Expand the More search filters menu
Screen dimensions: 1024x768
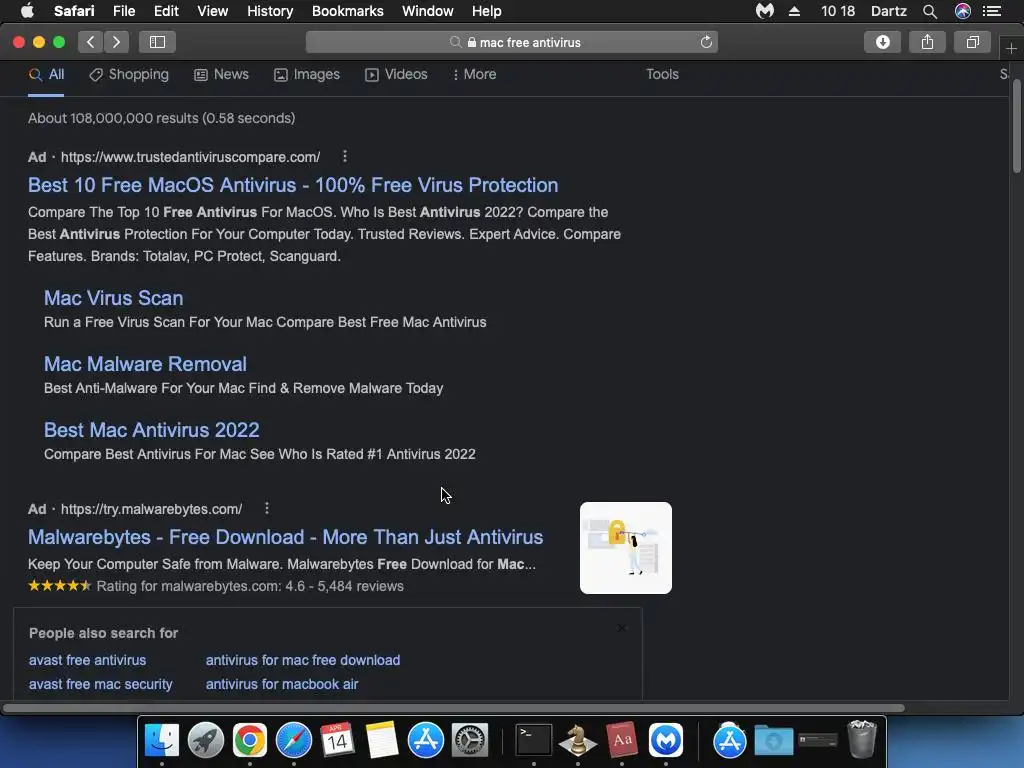[475, 74]
